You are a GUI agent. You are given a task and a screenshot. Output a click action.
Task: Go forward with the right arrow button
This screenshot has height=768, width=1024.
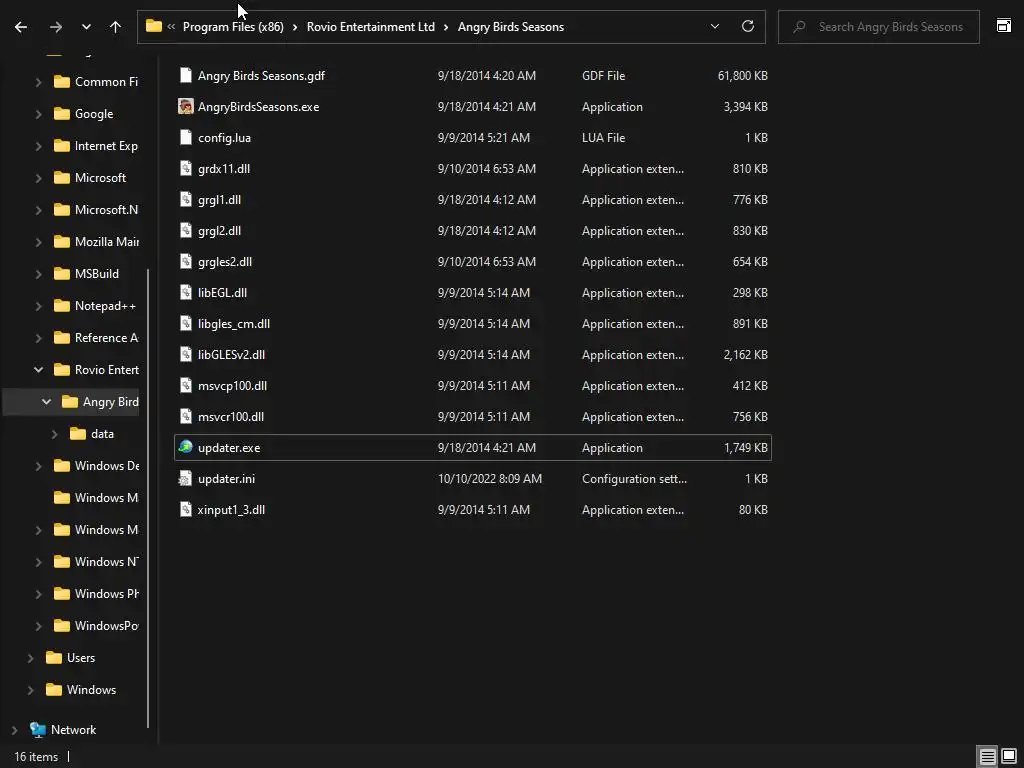pos(56,27)
